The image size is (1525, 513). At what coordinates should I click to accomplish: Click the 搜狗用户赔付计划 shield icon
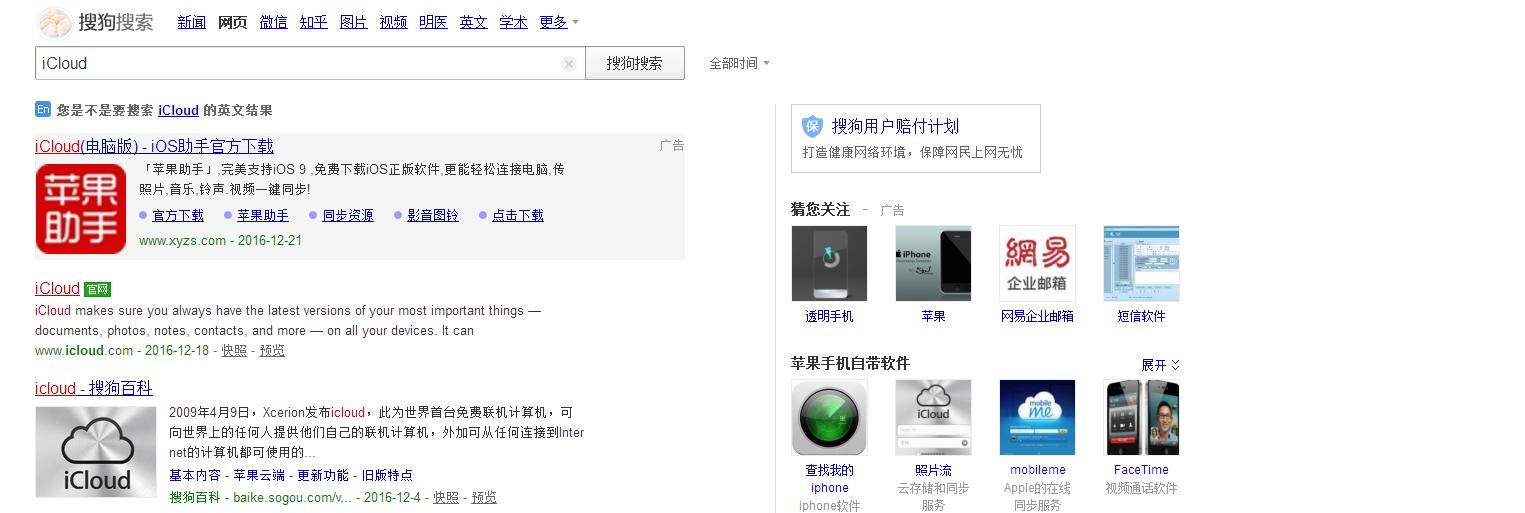[813, 126]
